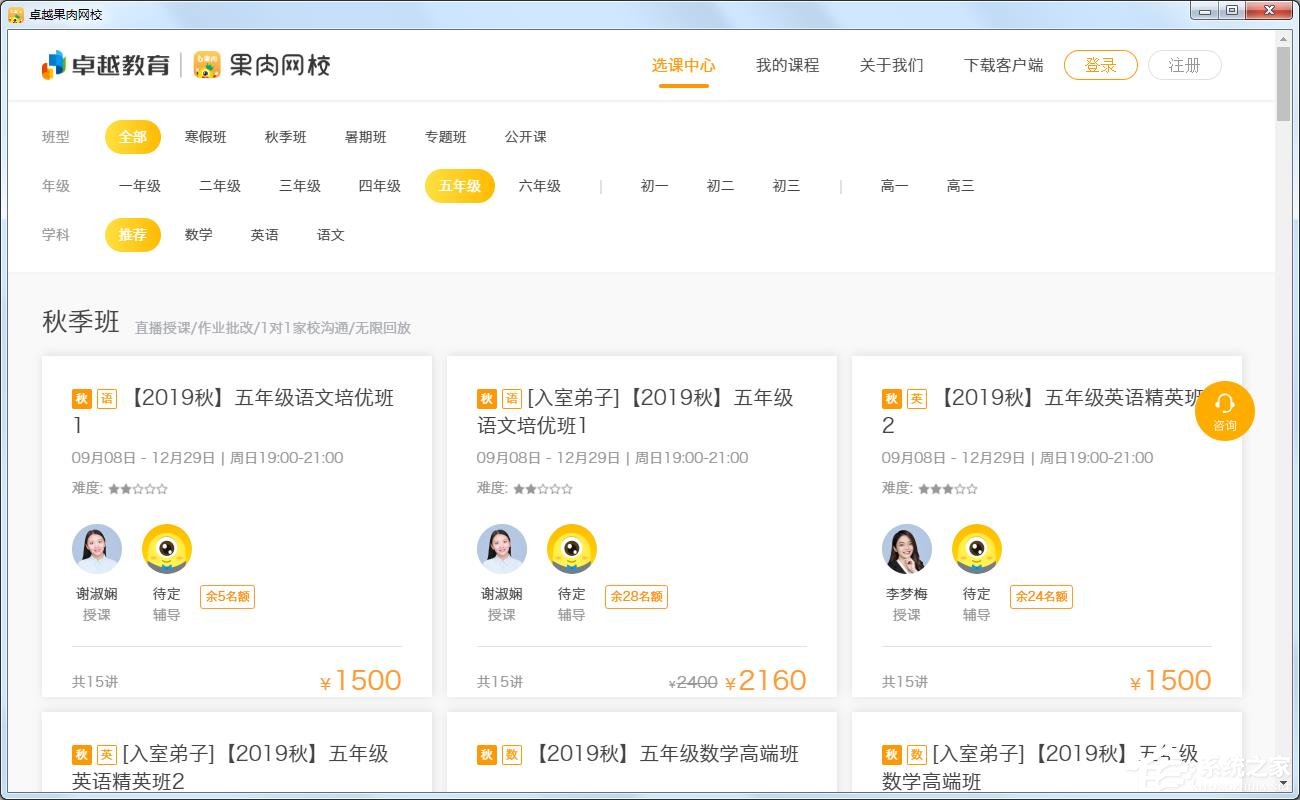Click 谢淑娴 teacher avatar in first course card
Screen dimensions: 1300x800
[x=97, y=549]
